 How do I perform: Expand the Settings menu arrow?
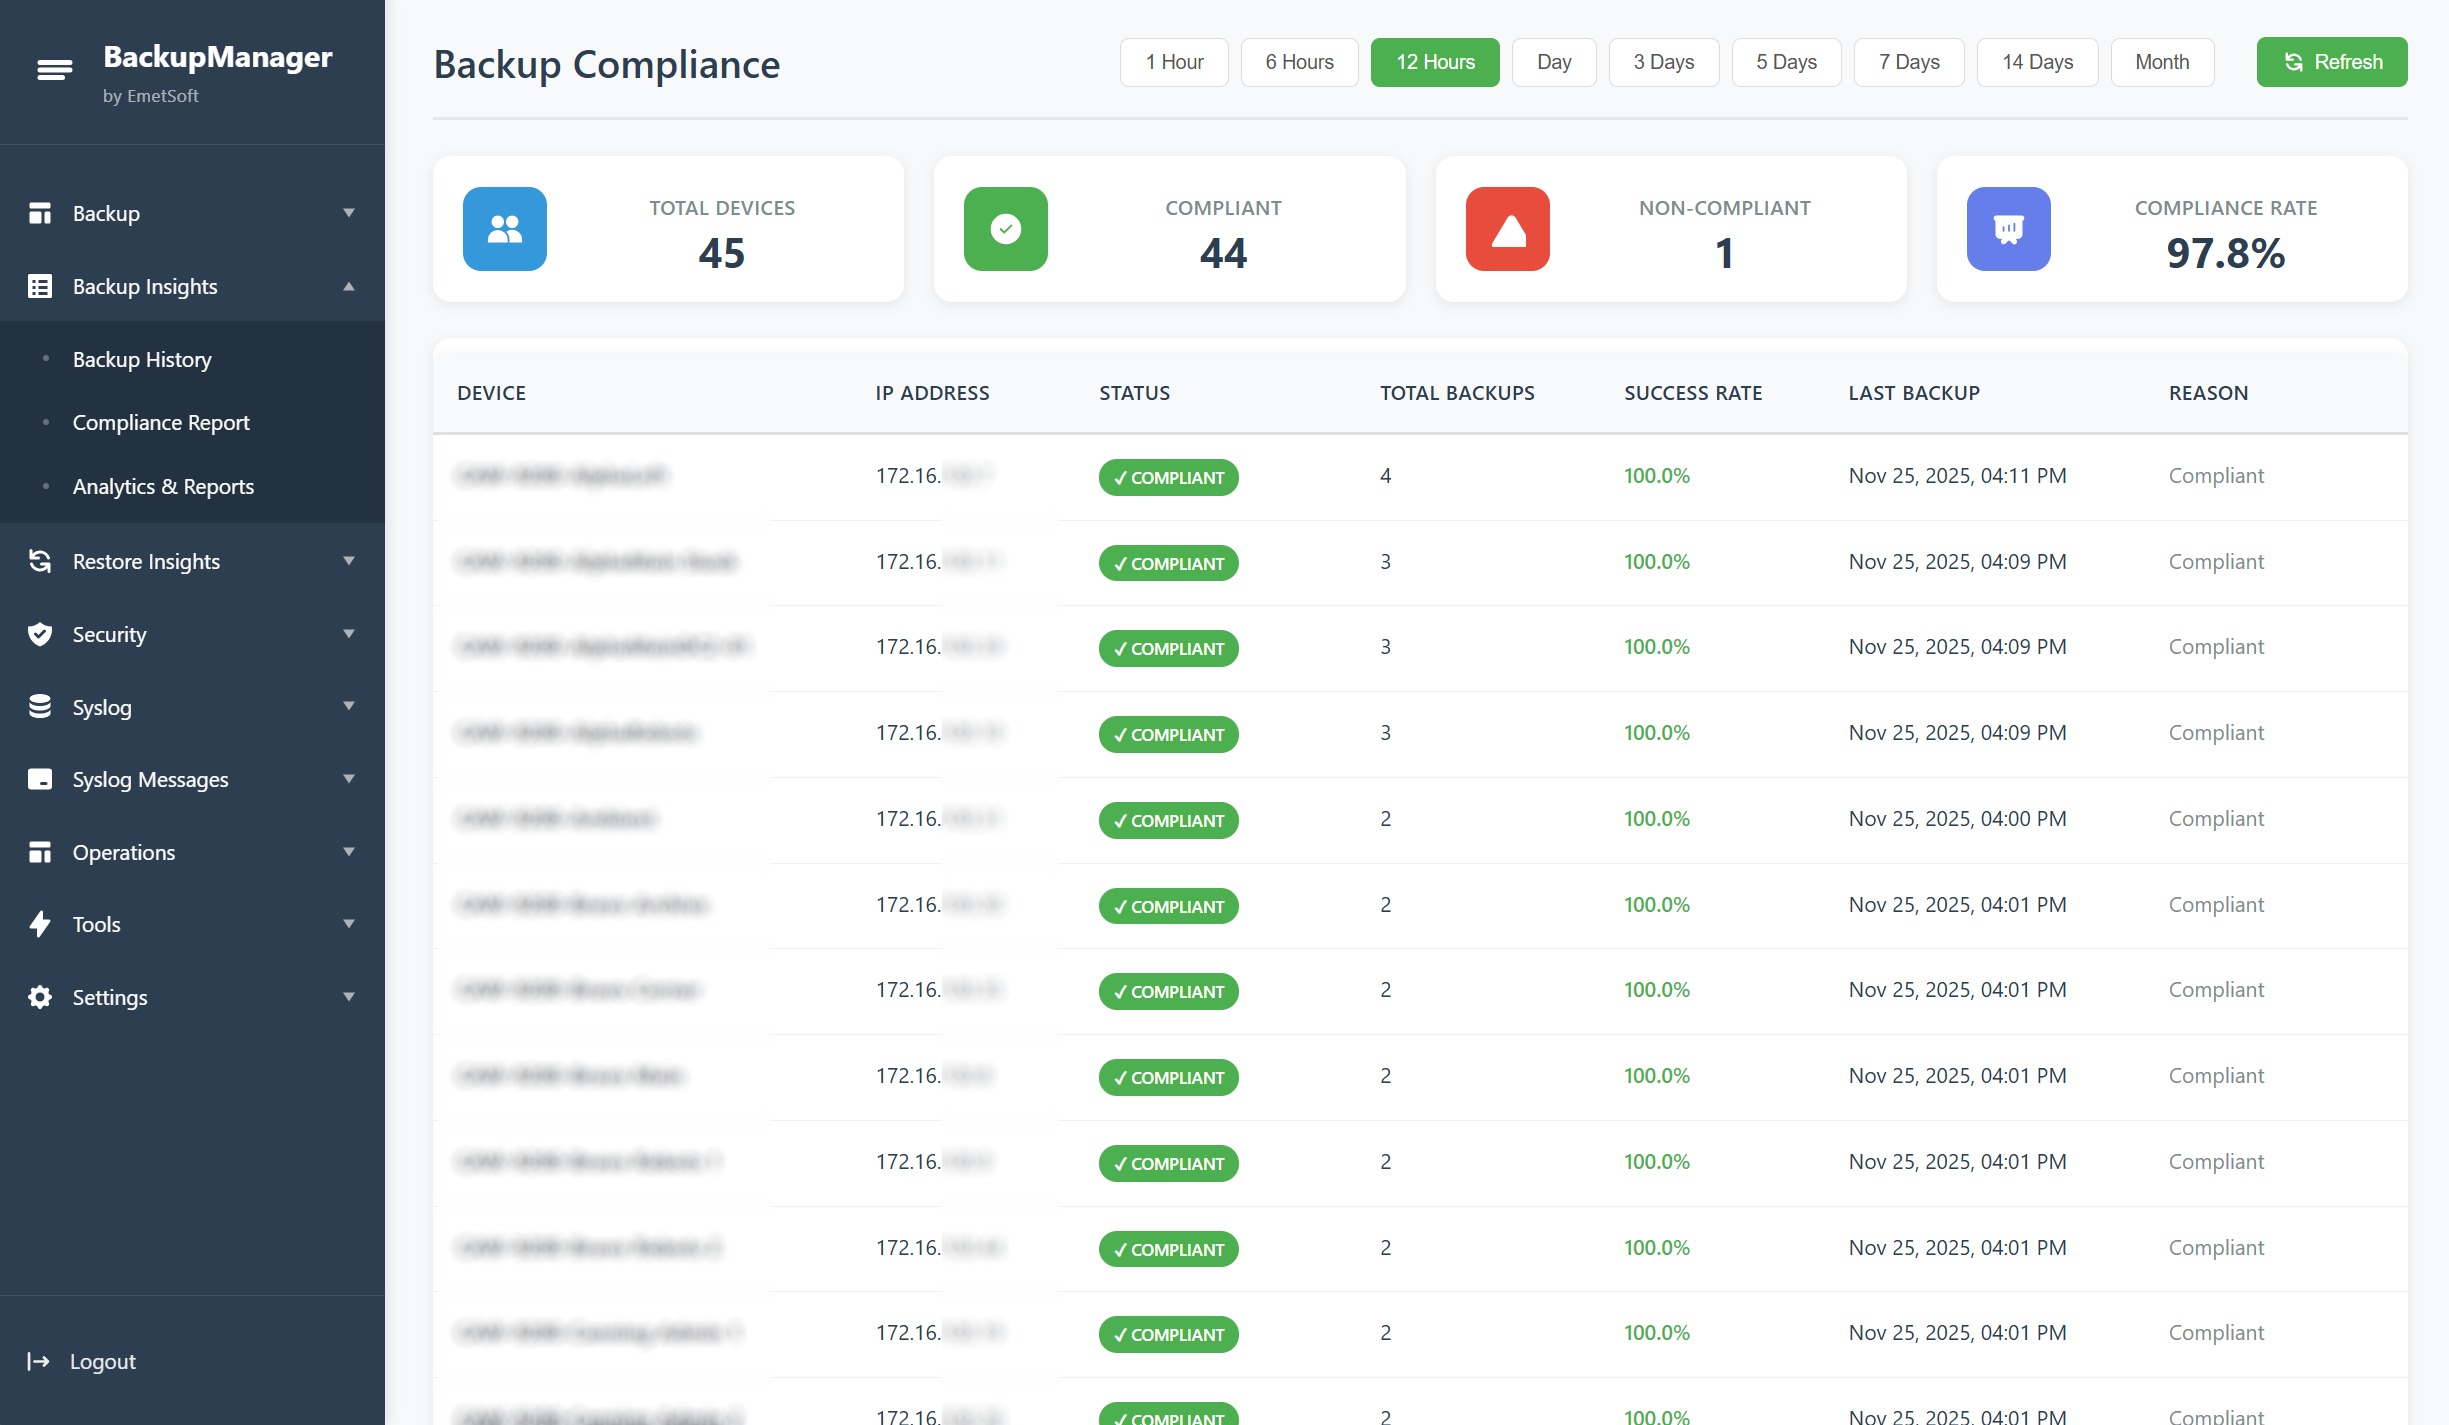click(x=349, y=997)
